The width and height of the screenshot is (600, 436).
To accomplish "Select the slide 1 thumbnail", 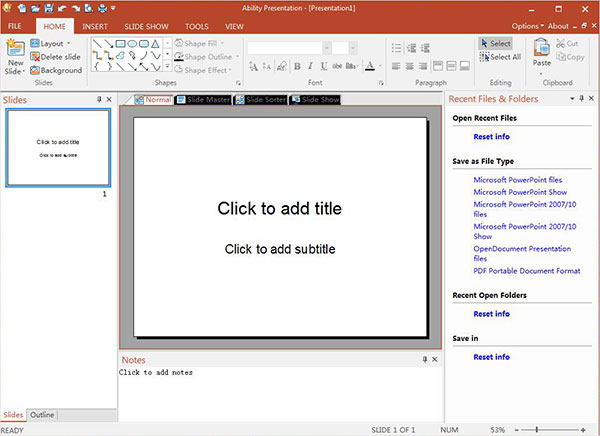I will tap(59, 147).
